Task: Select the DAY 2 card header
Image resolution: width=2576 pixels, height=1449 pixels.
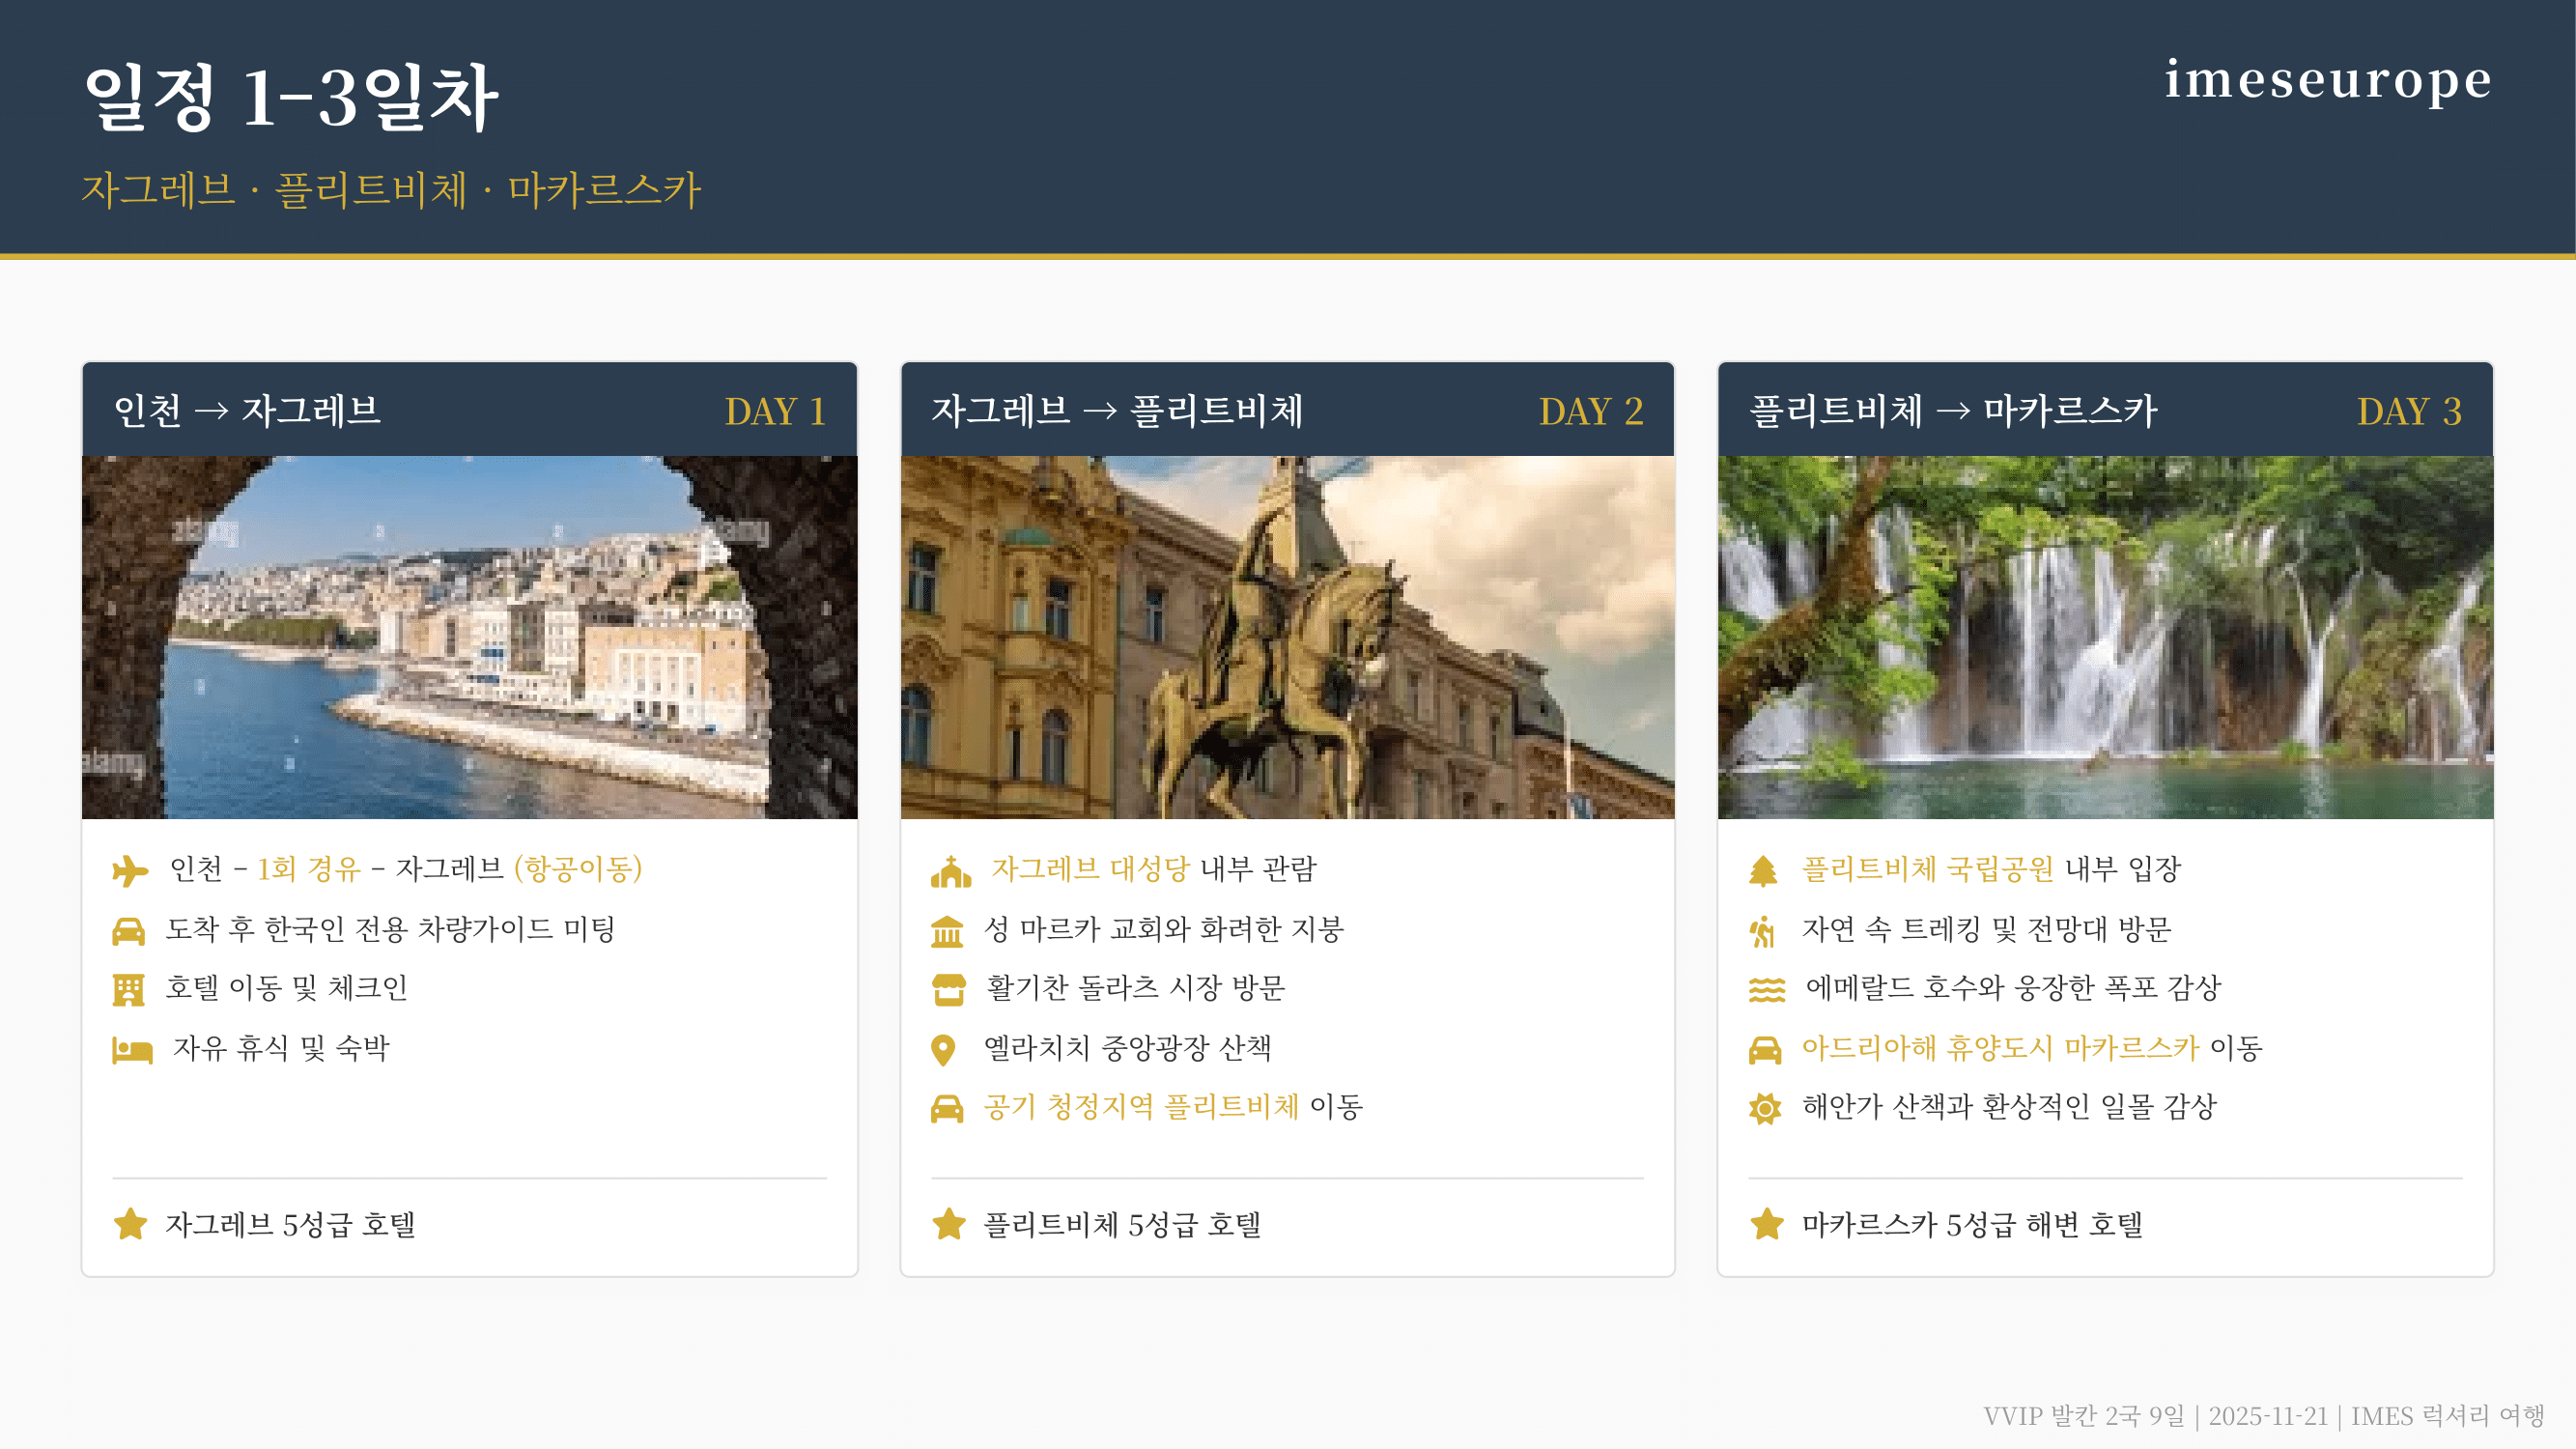Action: click(1287, 411)
